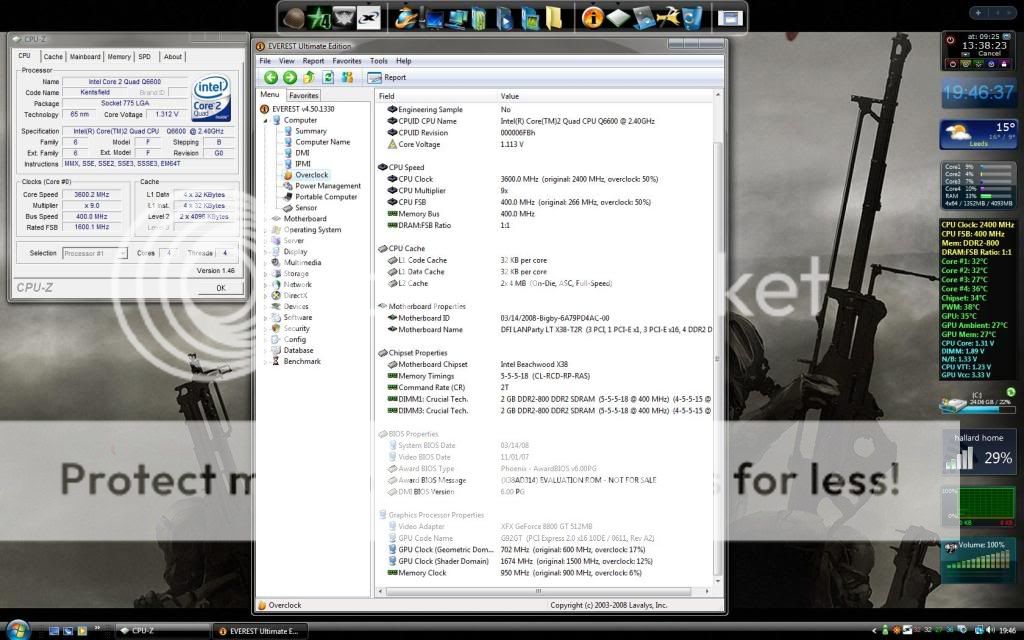This screenshot has height=640, width=1024.
Task: Collapse the Computer tree node
Action: pyautogui.click(x=266, y=121)
